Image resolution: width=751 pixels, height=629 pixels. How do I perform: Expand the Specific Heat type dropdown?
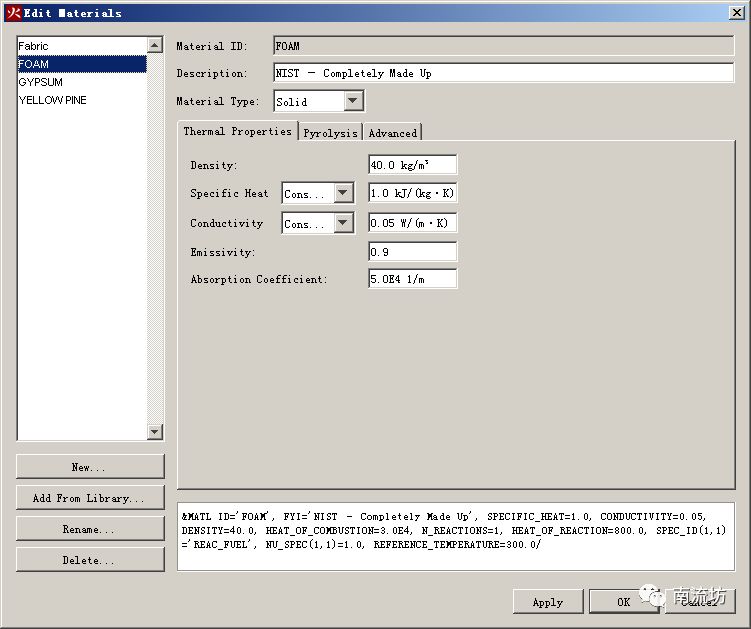tap(343, 193)
